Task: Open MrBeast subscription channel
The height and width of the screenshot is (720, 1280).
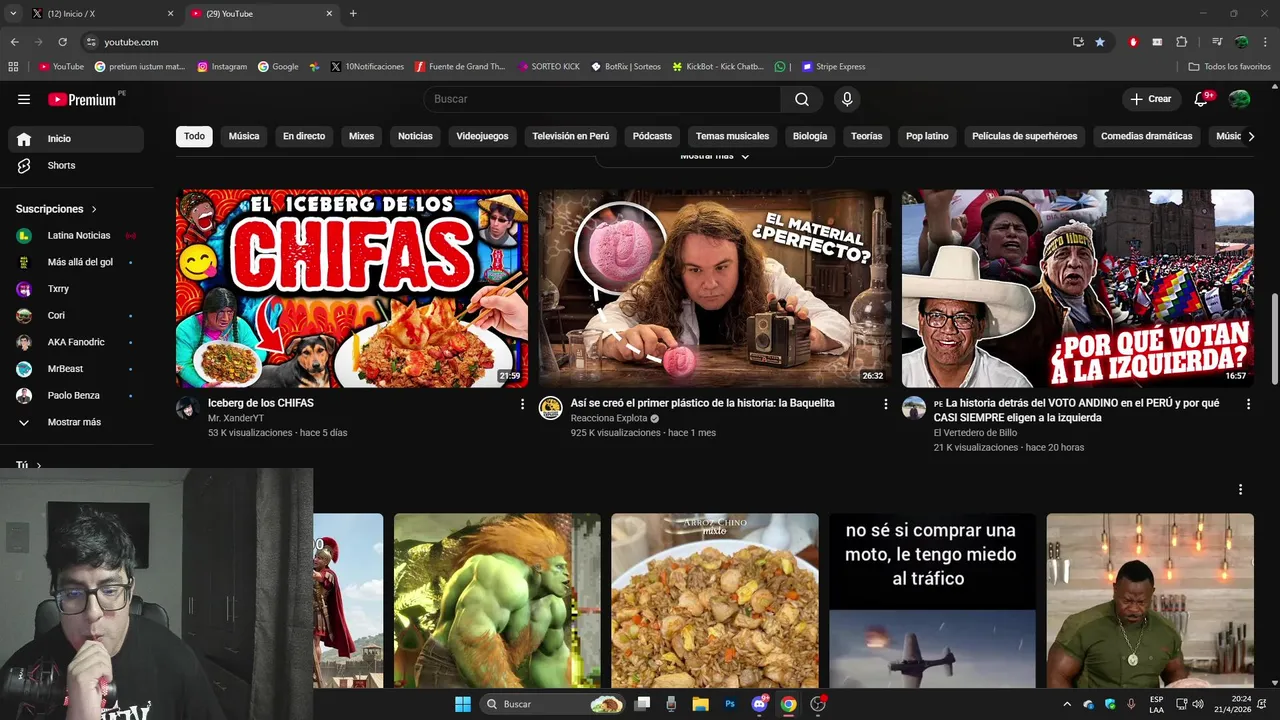Action: [76, 369]
